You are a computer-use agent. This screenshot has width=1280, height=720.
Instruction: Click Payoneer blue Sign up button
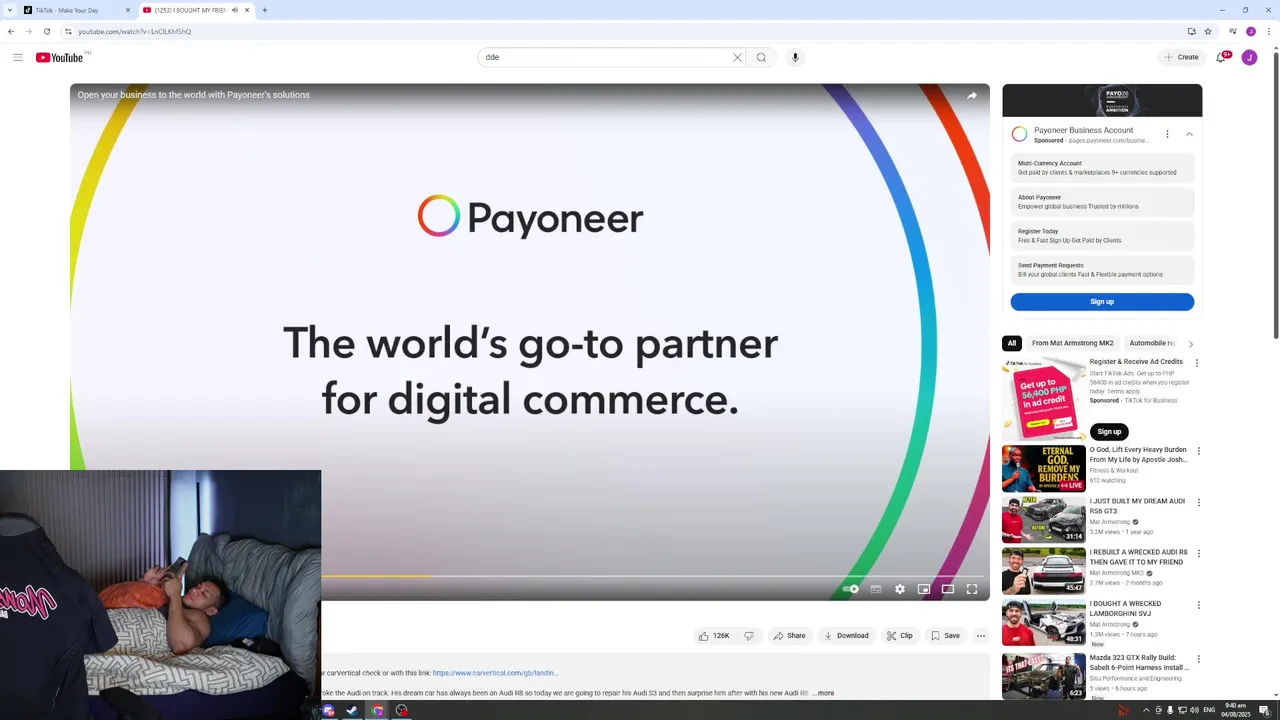1102,302
